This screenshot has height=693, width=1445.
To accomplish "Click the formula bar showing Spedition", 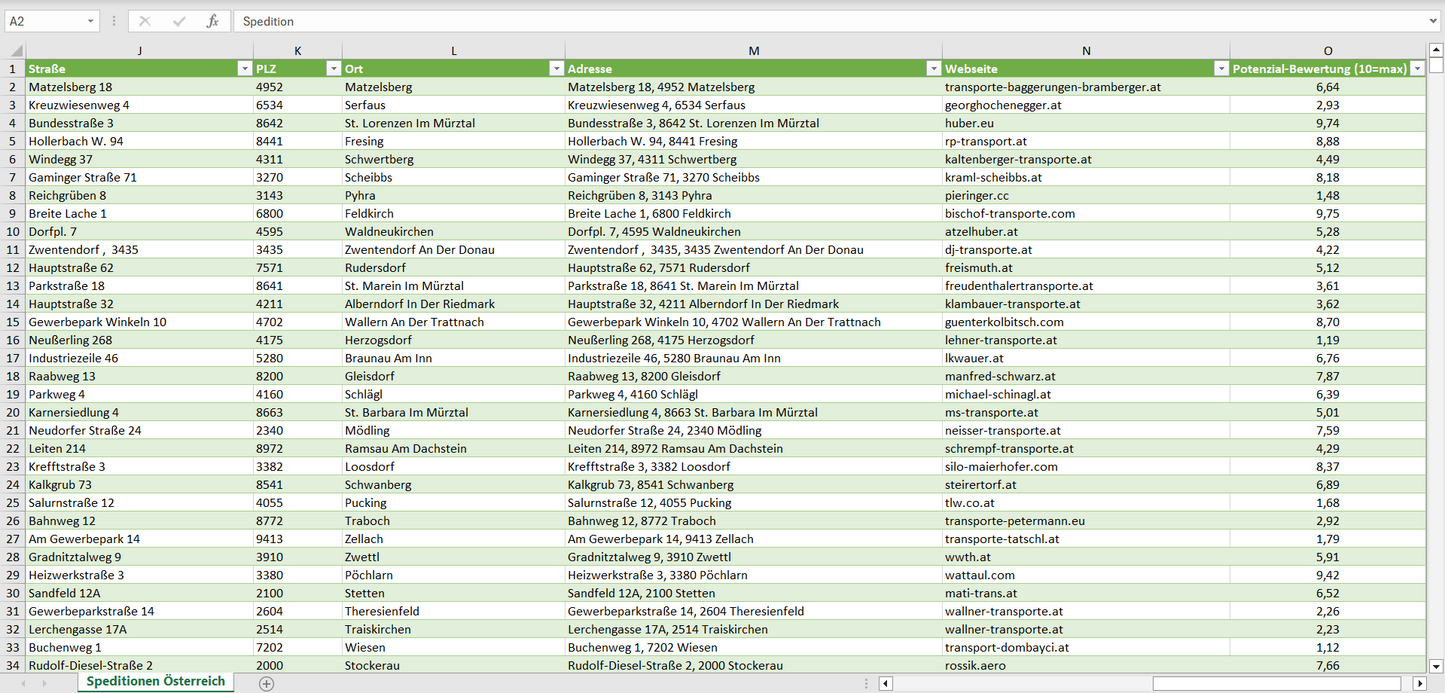I will tap(830, 21).
